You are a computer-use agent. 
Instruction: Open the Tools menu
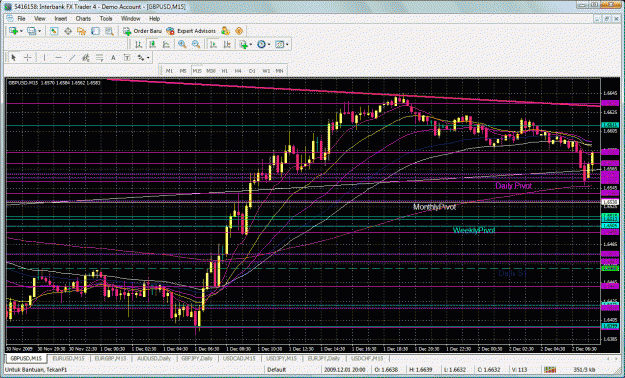click(106, 19)
